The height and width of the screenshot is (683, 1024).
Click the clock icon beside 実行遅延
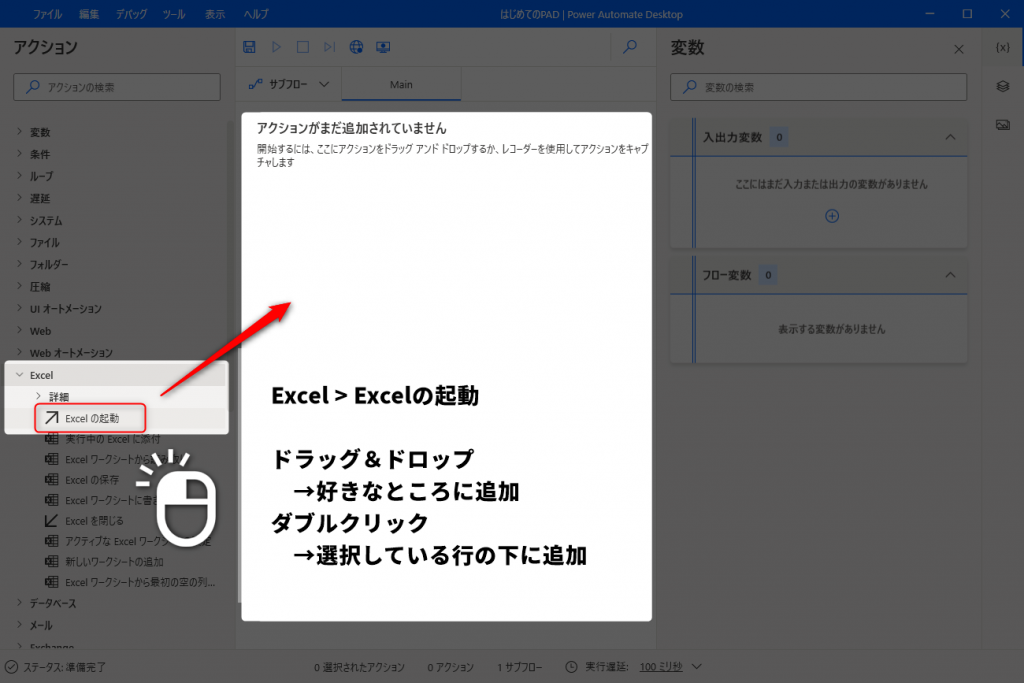click(571, 667)
